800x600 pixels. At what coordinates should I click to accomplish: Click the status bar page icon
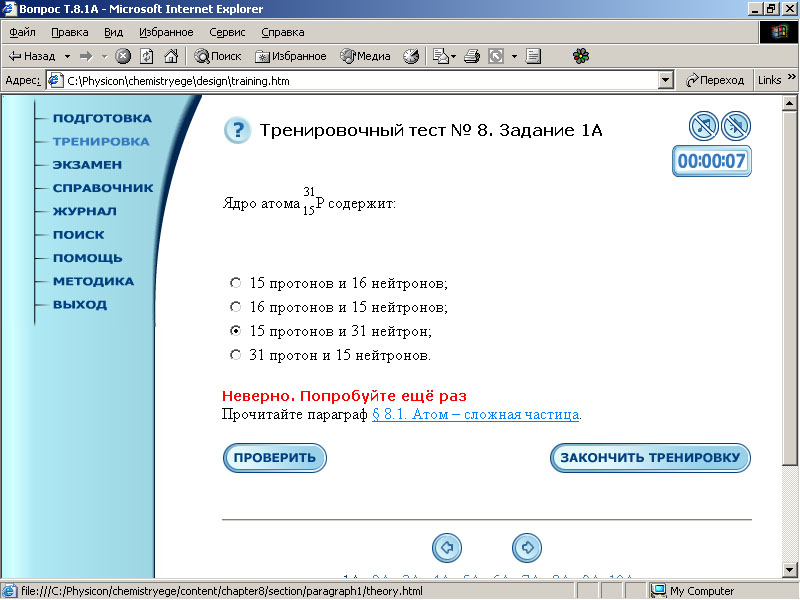pos(10,591)
